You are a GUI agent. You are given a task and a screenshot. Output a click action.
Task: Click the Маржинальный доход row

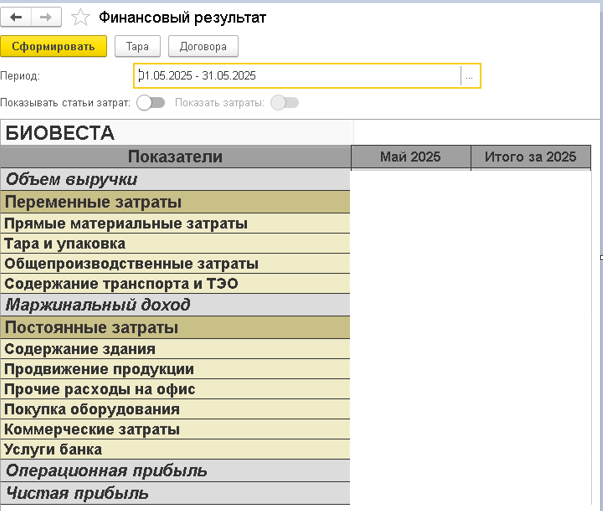pos(175,304)
